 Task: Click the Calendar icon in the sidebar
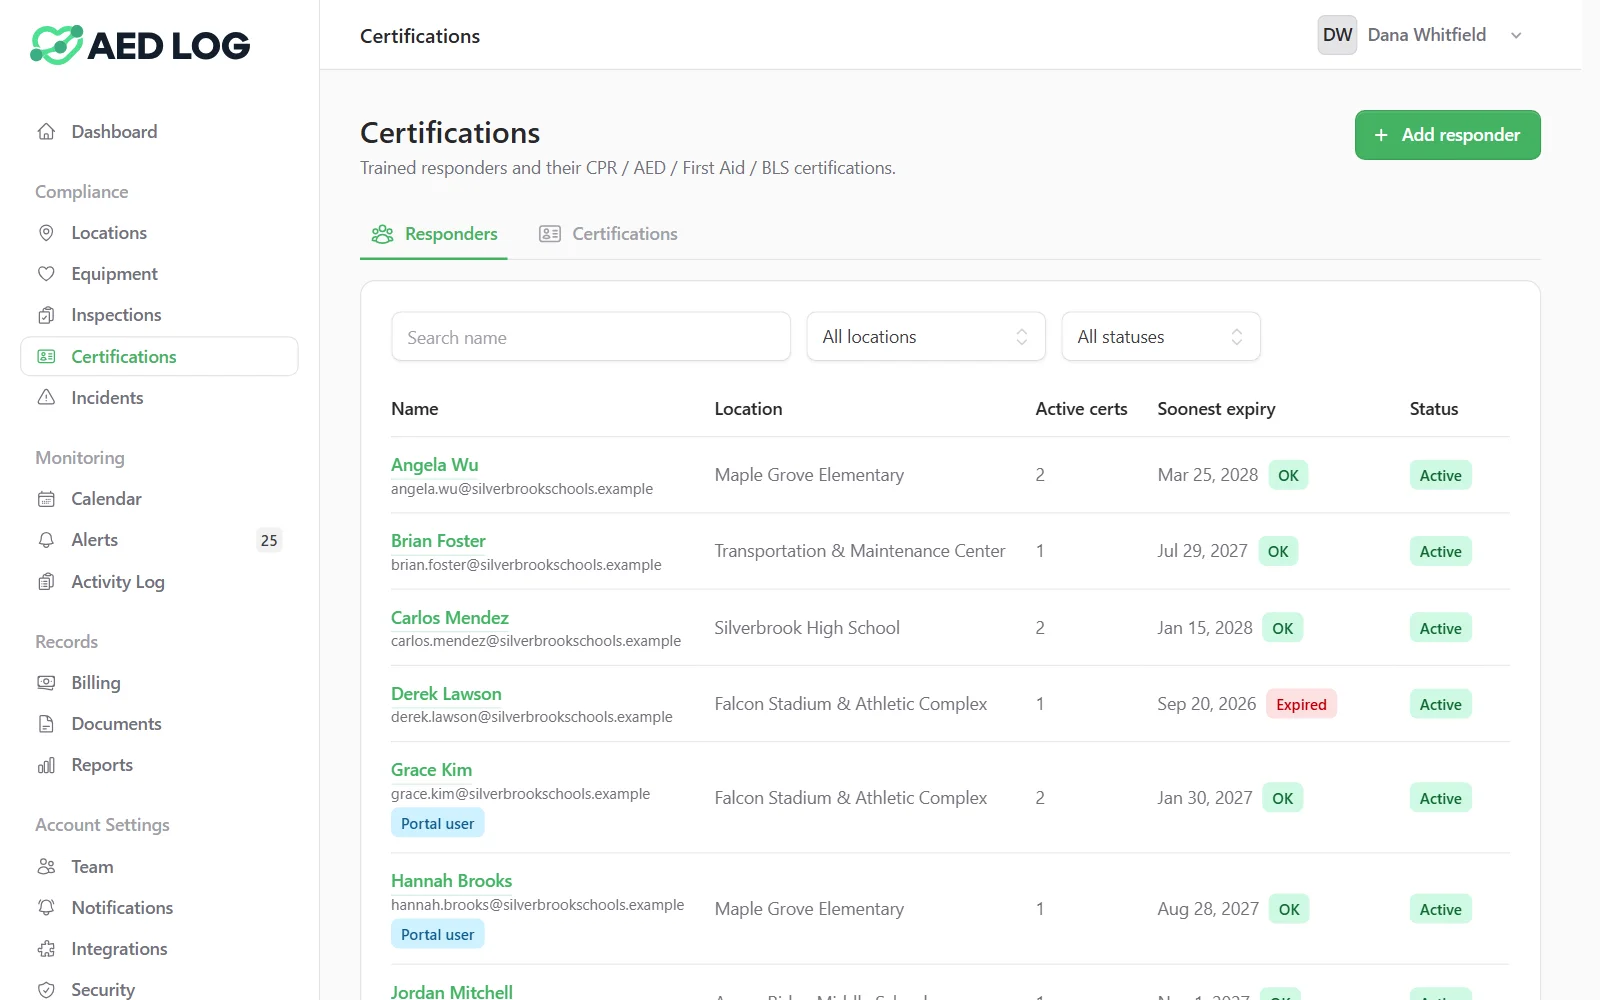pyautogui.click(x=46, y=499)
